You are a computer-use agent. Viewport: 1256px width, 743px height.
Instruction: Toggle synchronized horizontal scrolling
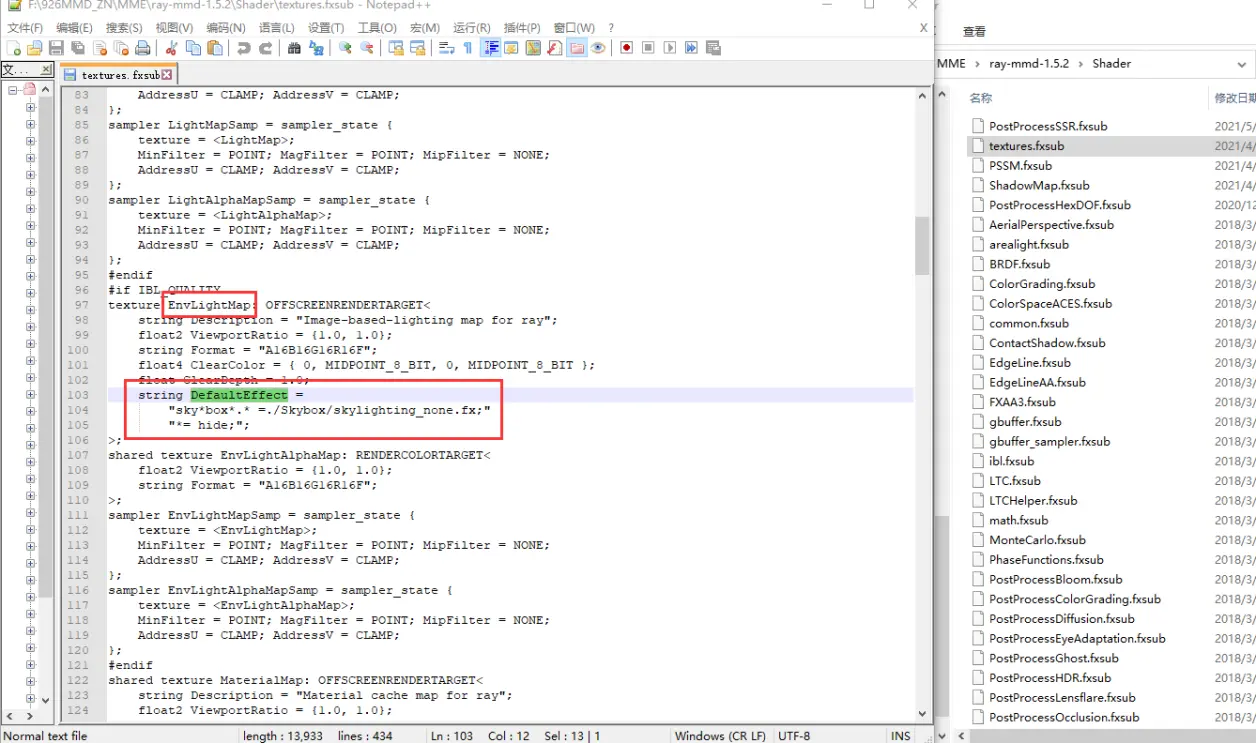417,48
